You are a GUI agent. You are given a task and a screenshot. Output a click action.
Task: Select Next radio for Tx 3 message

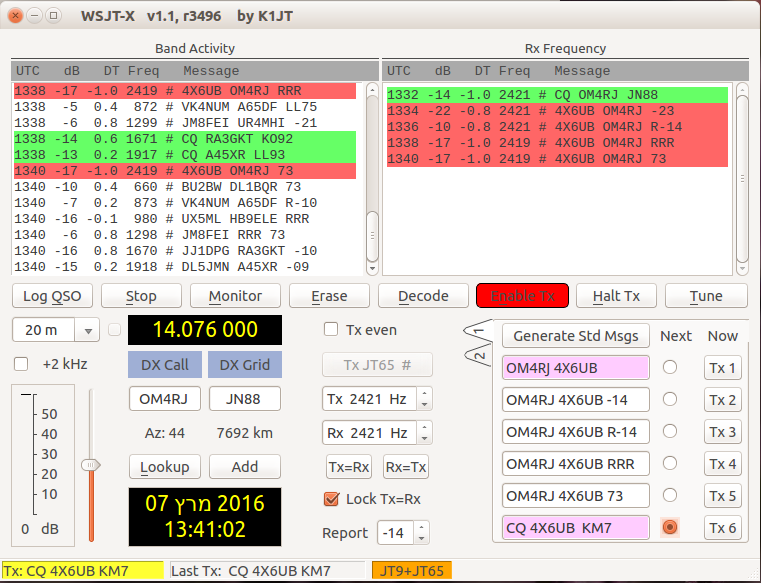coord(670,431)
